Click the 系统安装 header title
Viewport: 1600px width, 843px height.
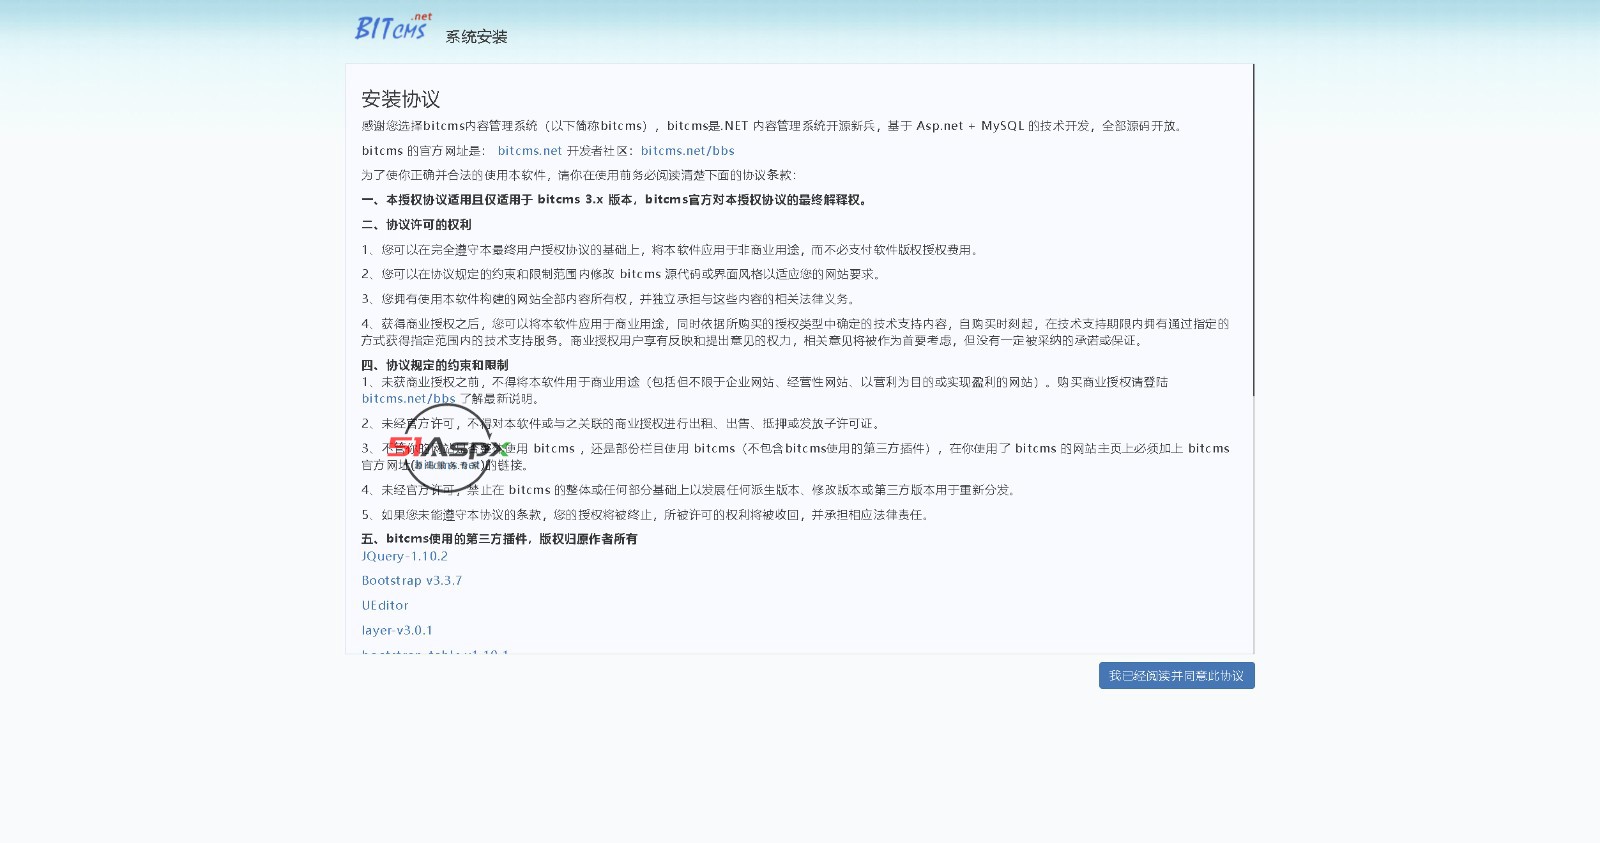click(476, 37)
